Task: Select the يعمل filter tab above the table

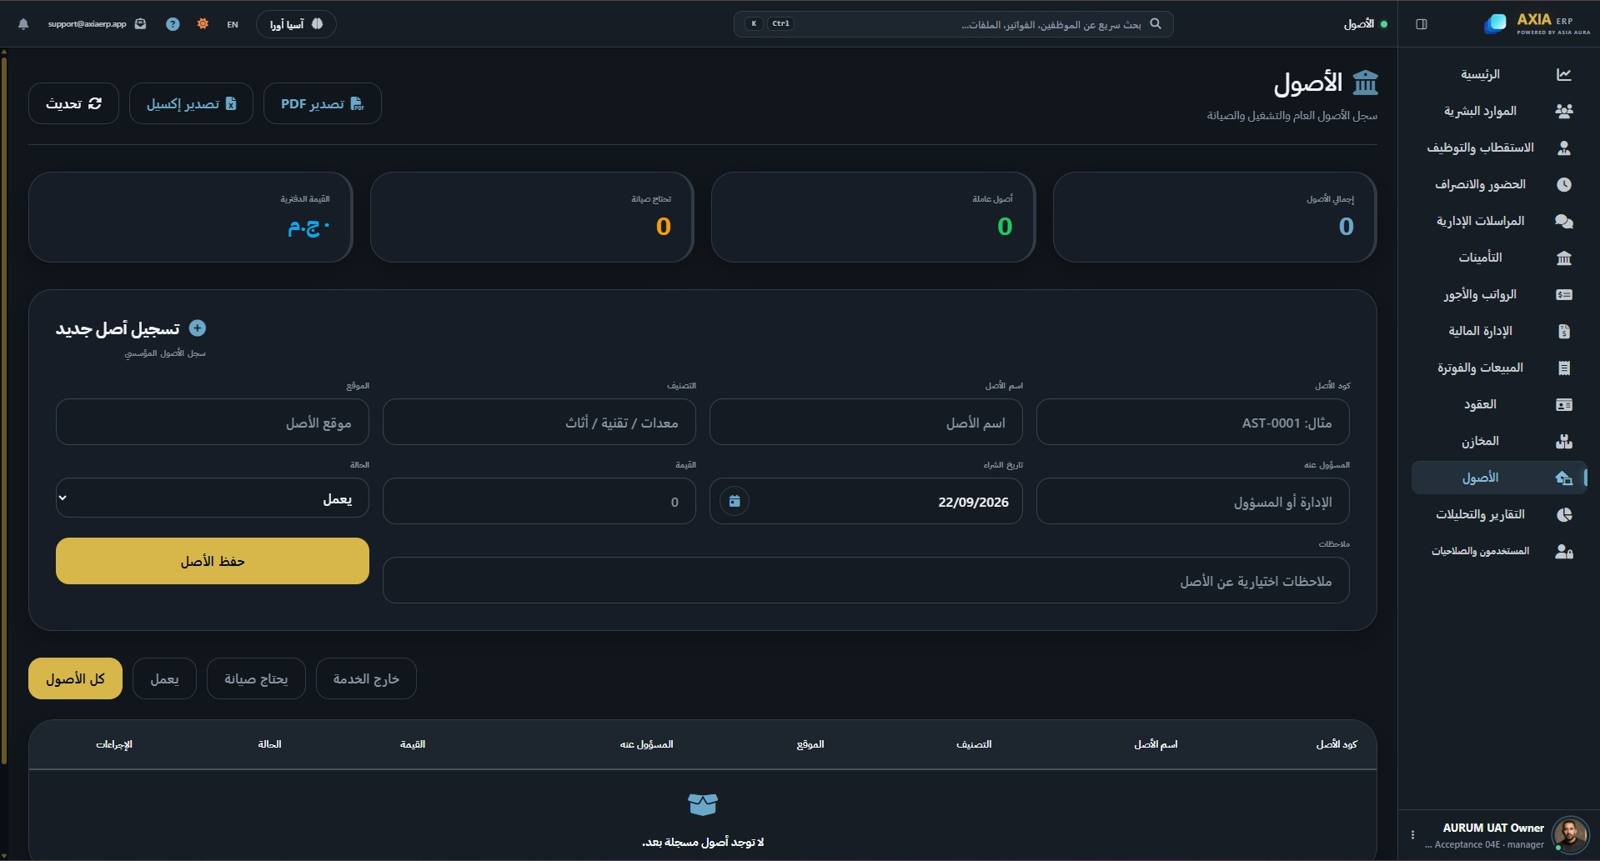Action: (x=165, y=679)
